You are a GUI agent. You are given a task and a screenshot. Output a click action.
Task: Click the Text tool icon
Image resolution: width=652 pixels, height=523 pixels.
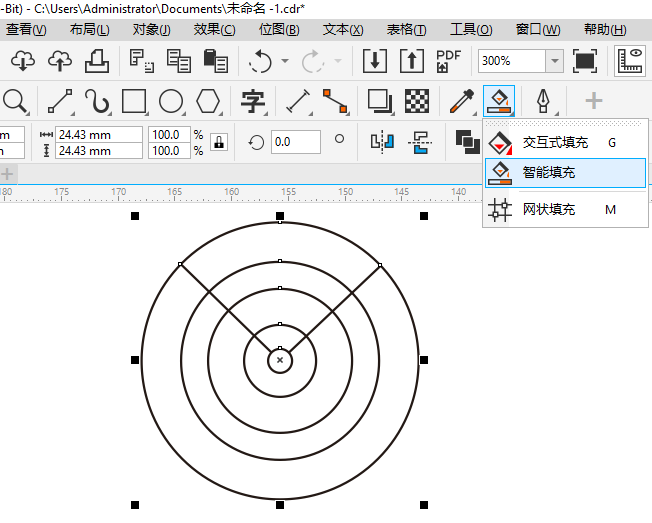[x=251, y=101]
